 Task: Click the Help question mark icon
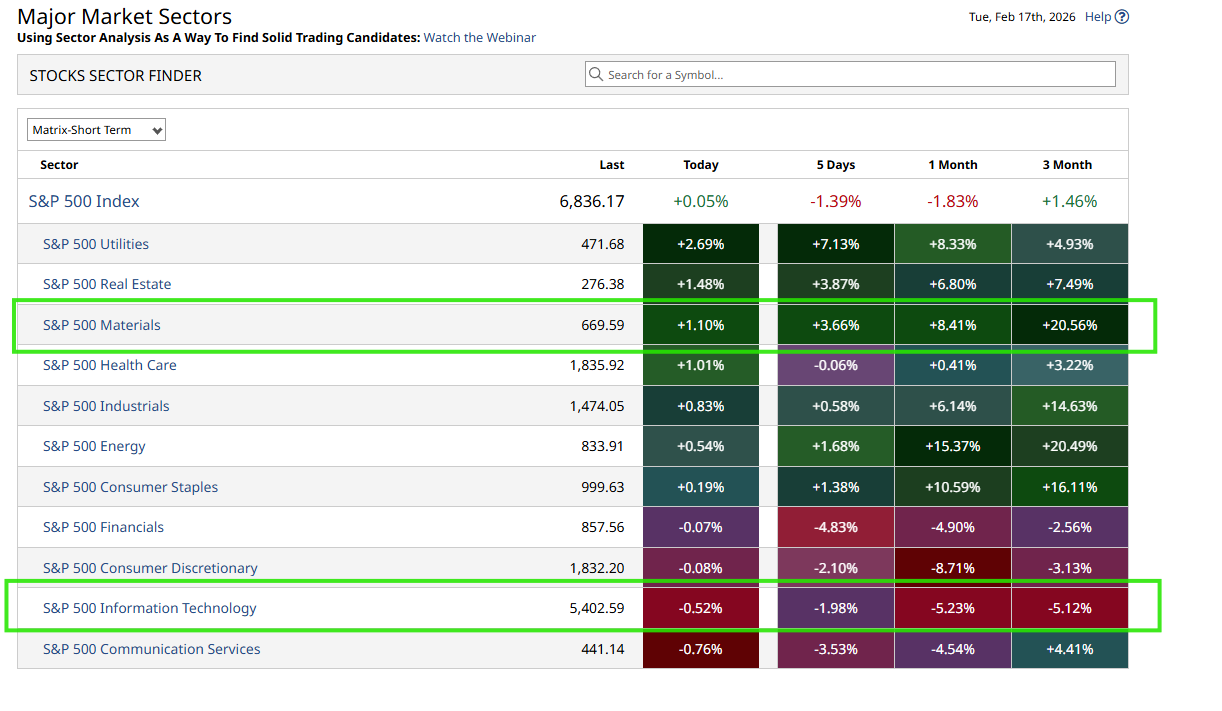pos(1122,17)
